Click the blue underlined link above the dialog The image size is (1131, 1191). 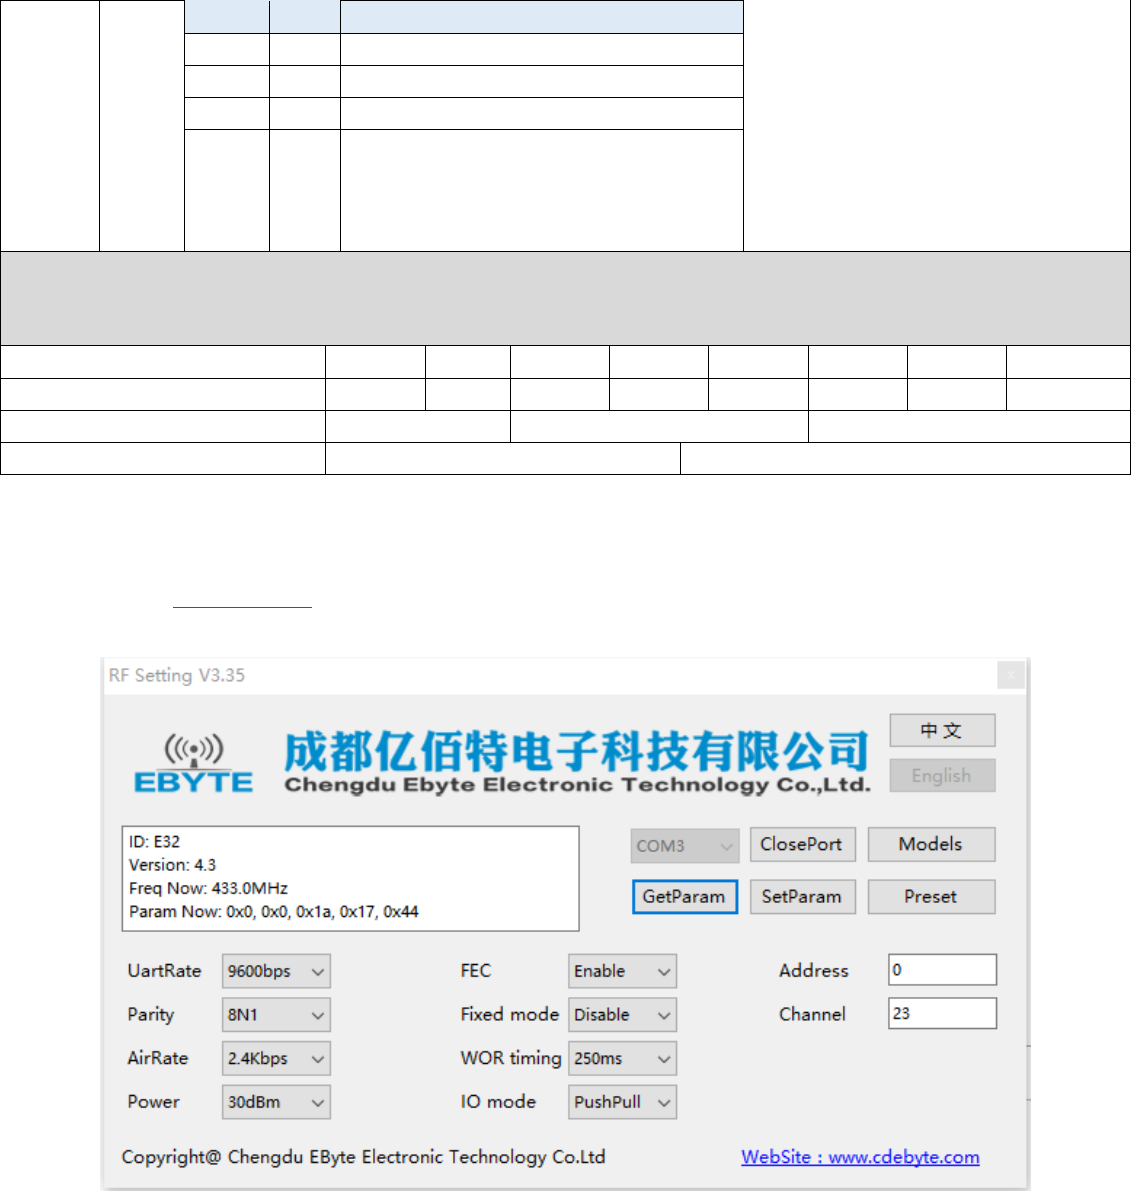(x=242, y=605)
